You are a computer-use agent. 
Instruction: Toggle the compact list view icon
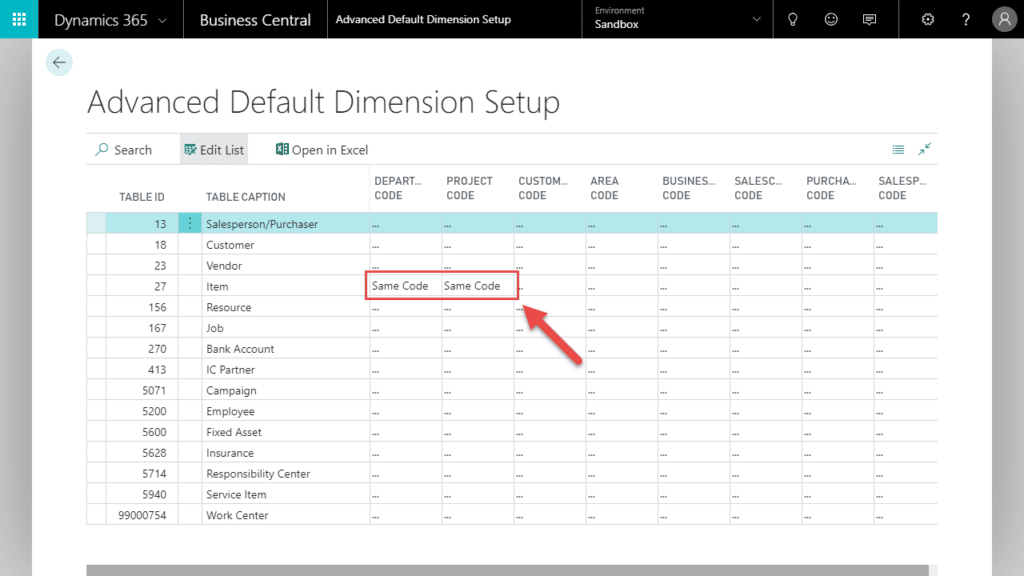[899, 147]
